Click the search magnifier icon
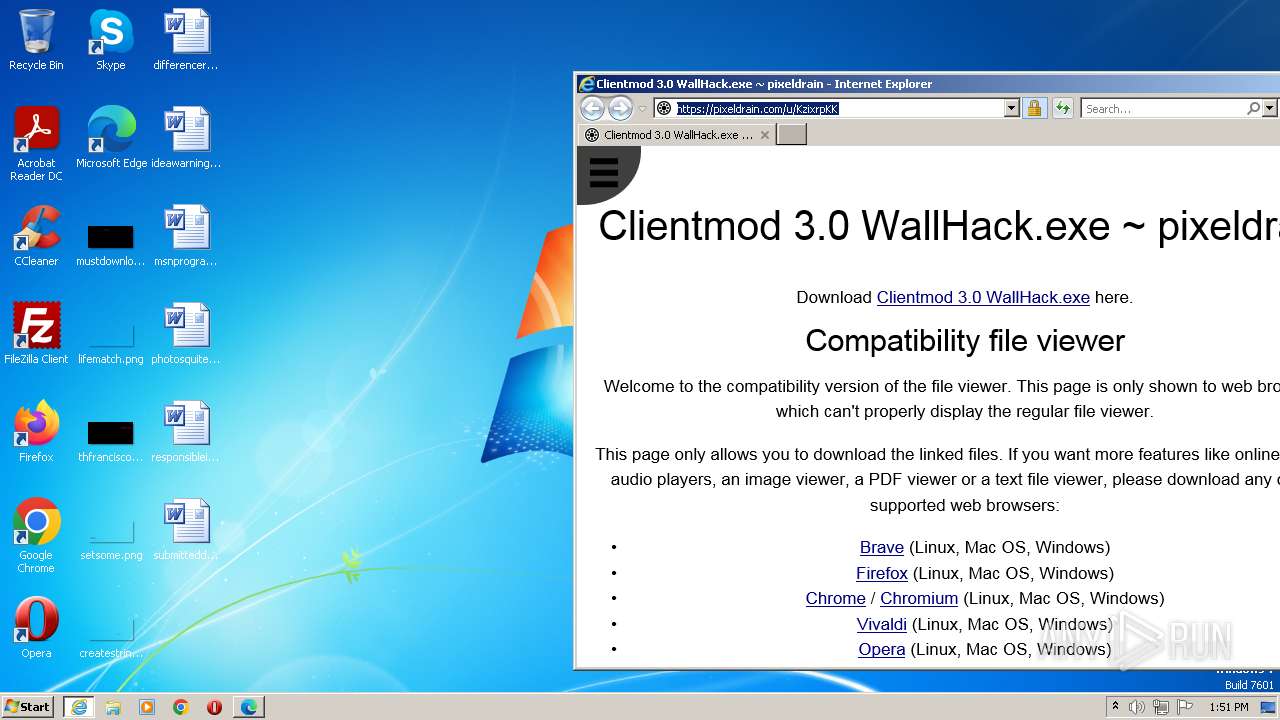Image resolution: width=1280 pixels, height=720 pixels. tap(1253, 108)
